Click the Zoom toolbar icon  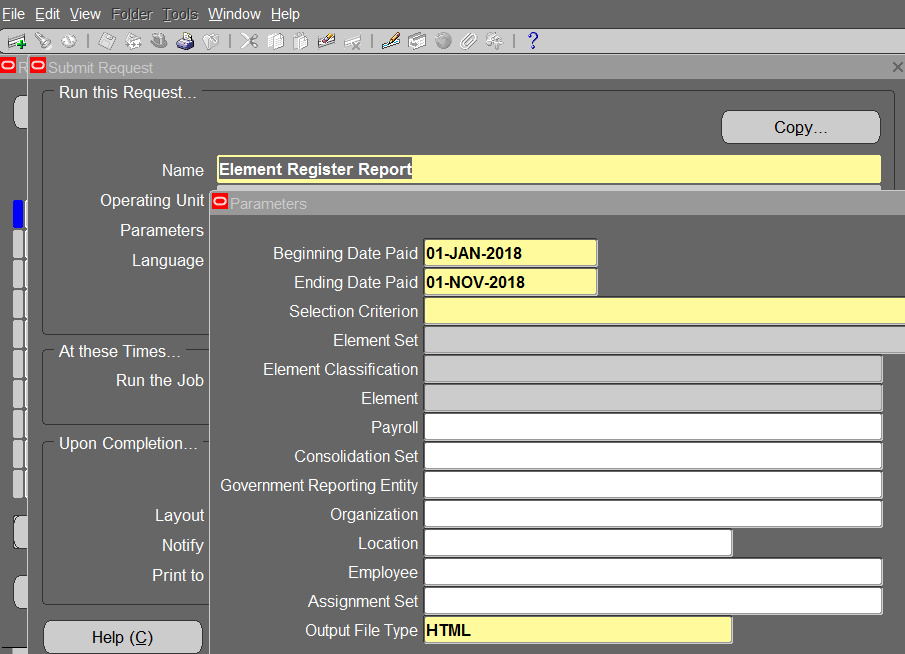click(417, 41)
